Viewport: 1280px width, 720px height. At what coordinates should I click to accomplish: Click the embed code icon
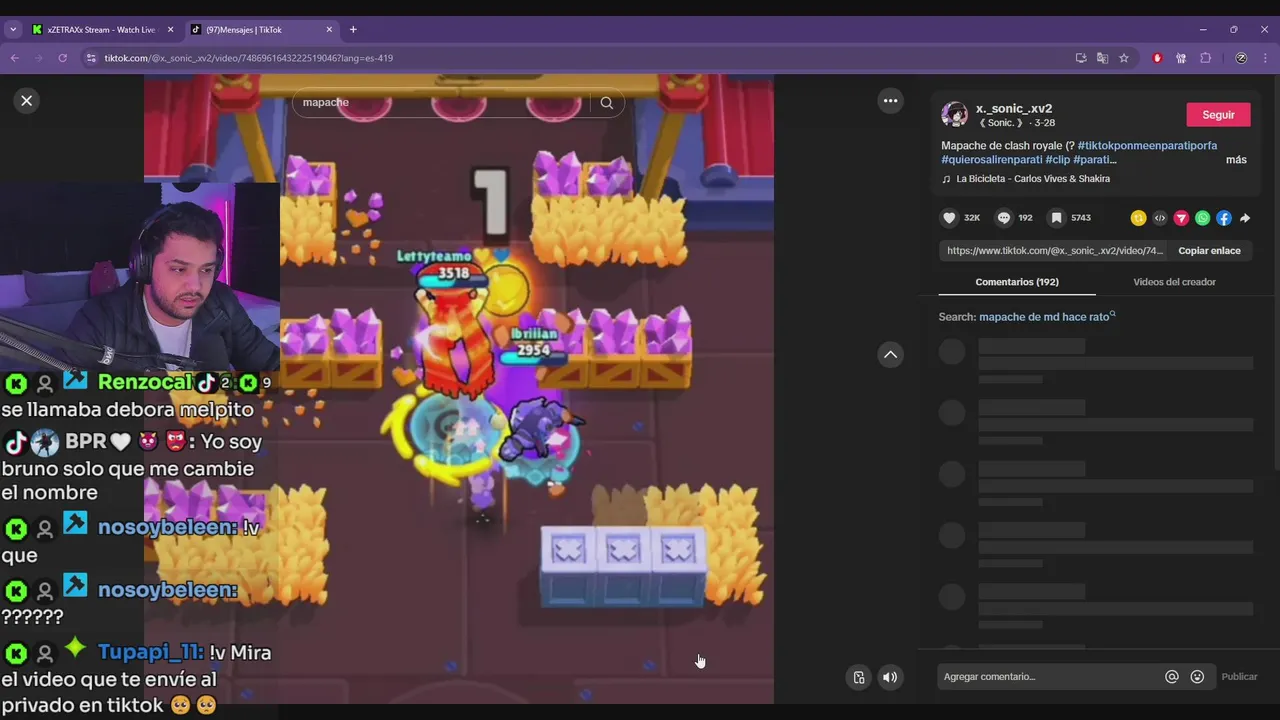pos(1160,218)
